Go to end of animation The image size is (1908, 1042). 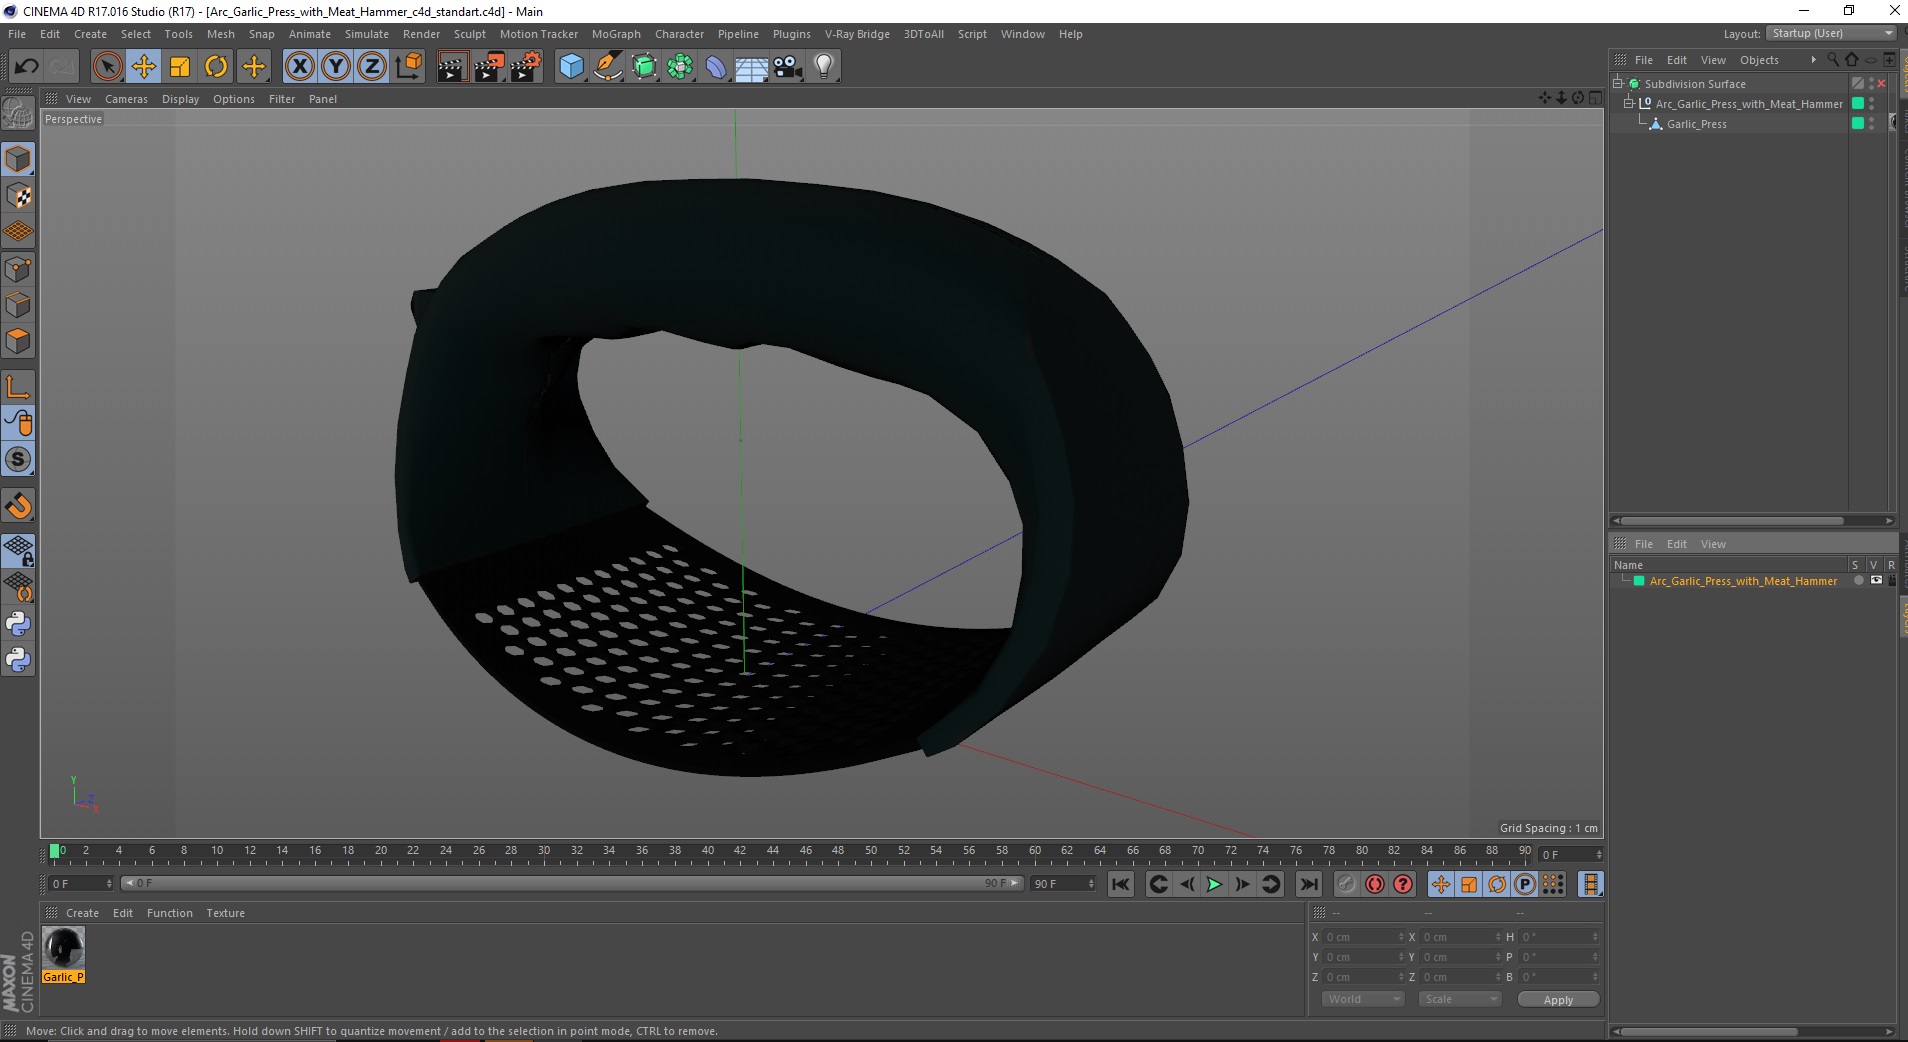(x=1308, y=884)
